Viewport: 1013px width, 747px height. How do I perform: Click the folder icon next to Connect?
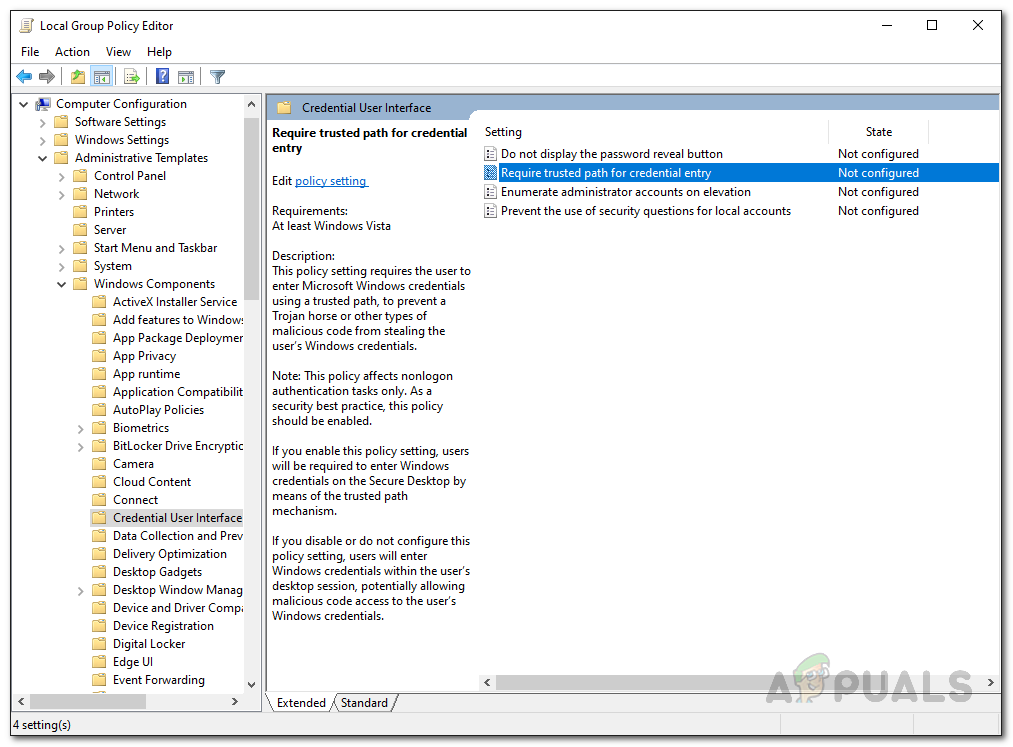click(99, 500)
